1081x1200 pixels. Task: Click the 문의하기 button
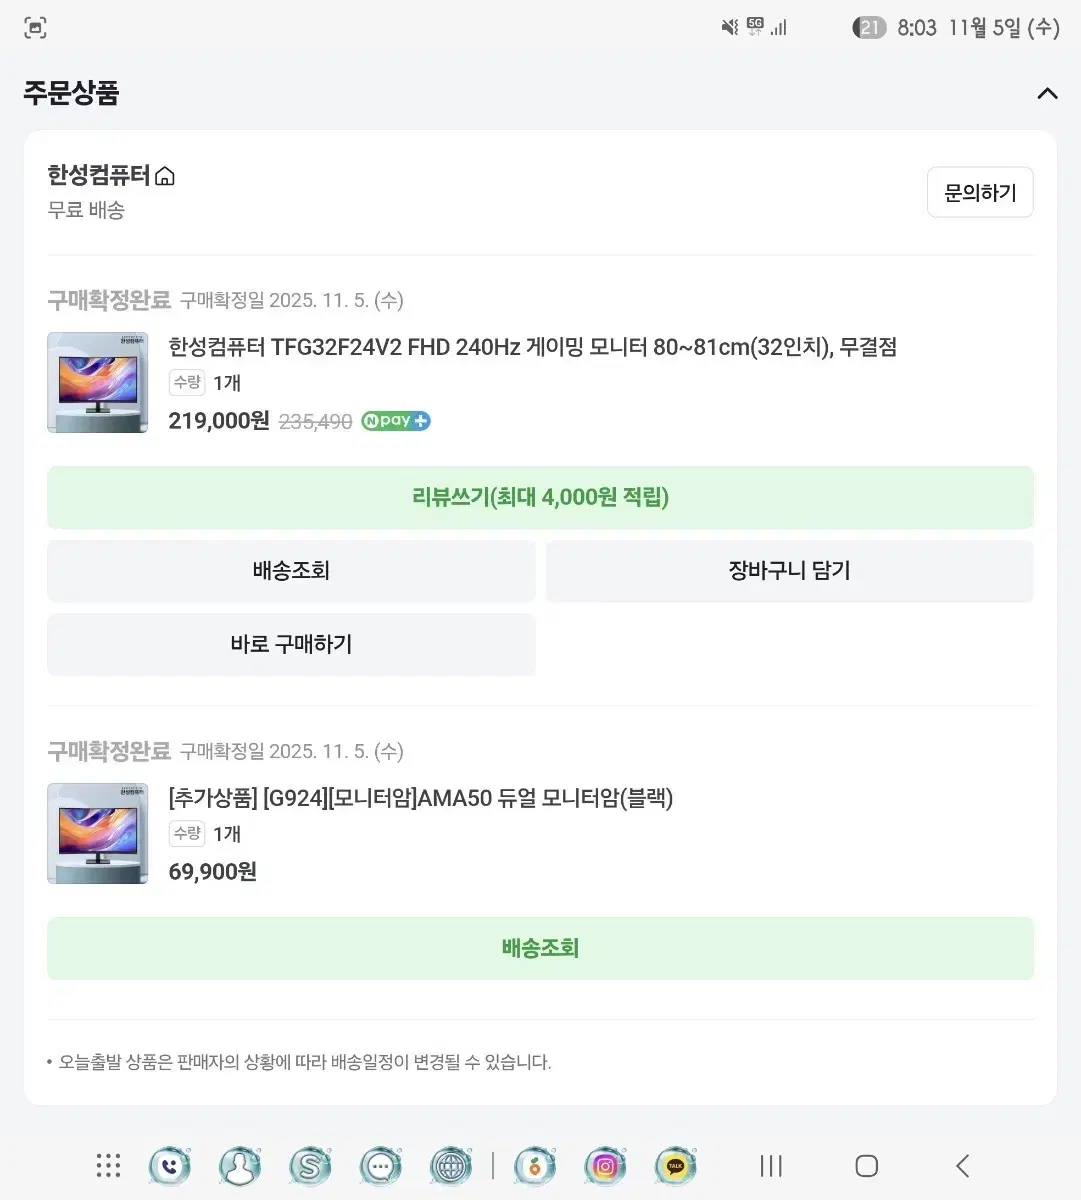979,192
